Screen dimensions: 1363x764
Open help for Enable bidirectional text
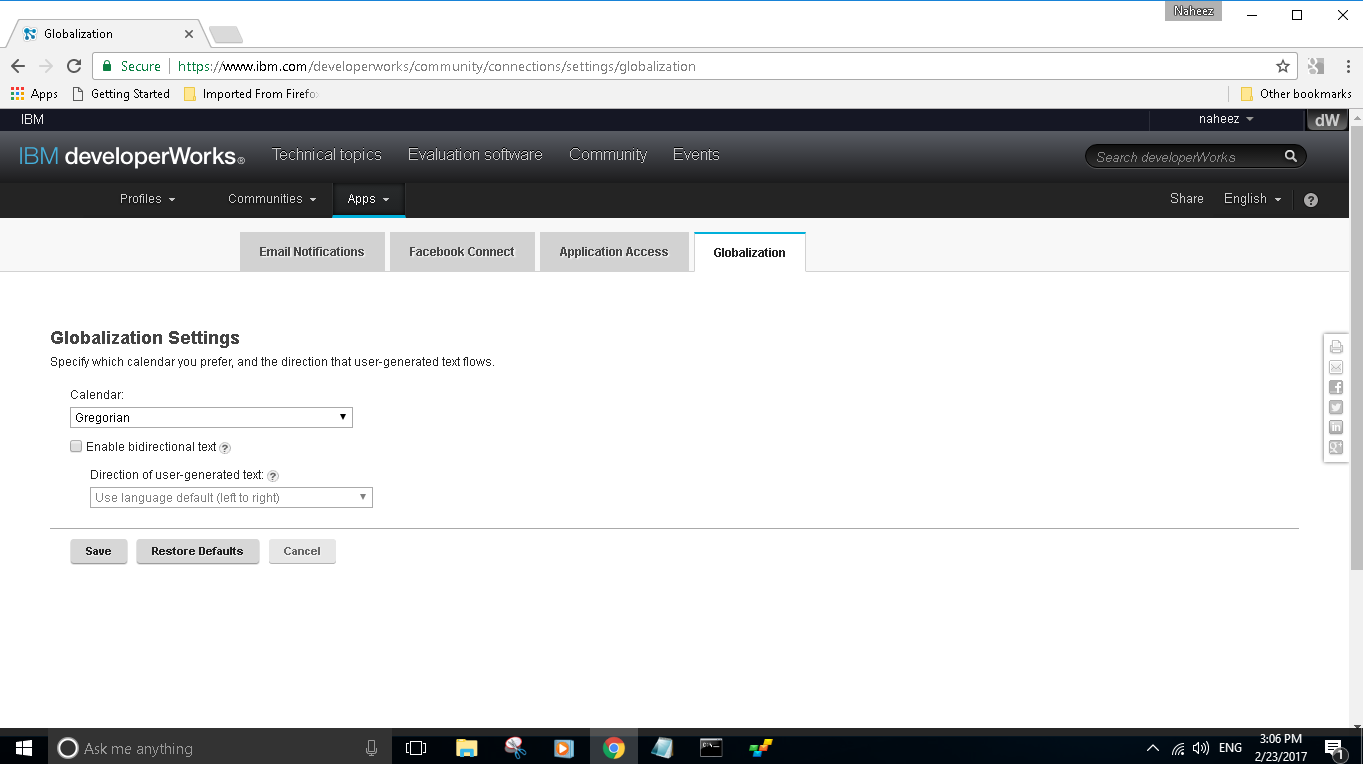tap(225, 448)
